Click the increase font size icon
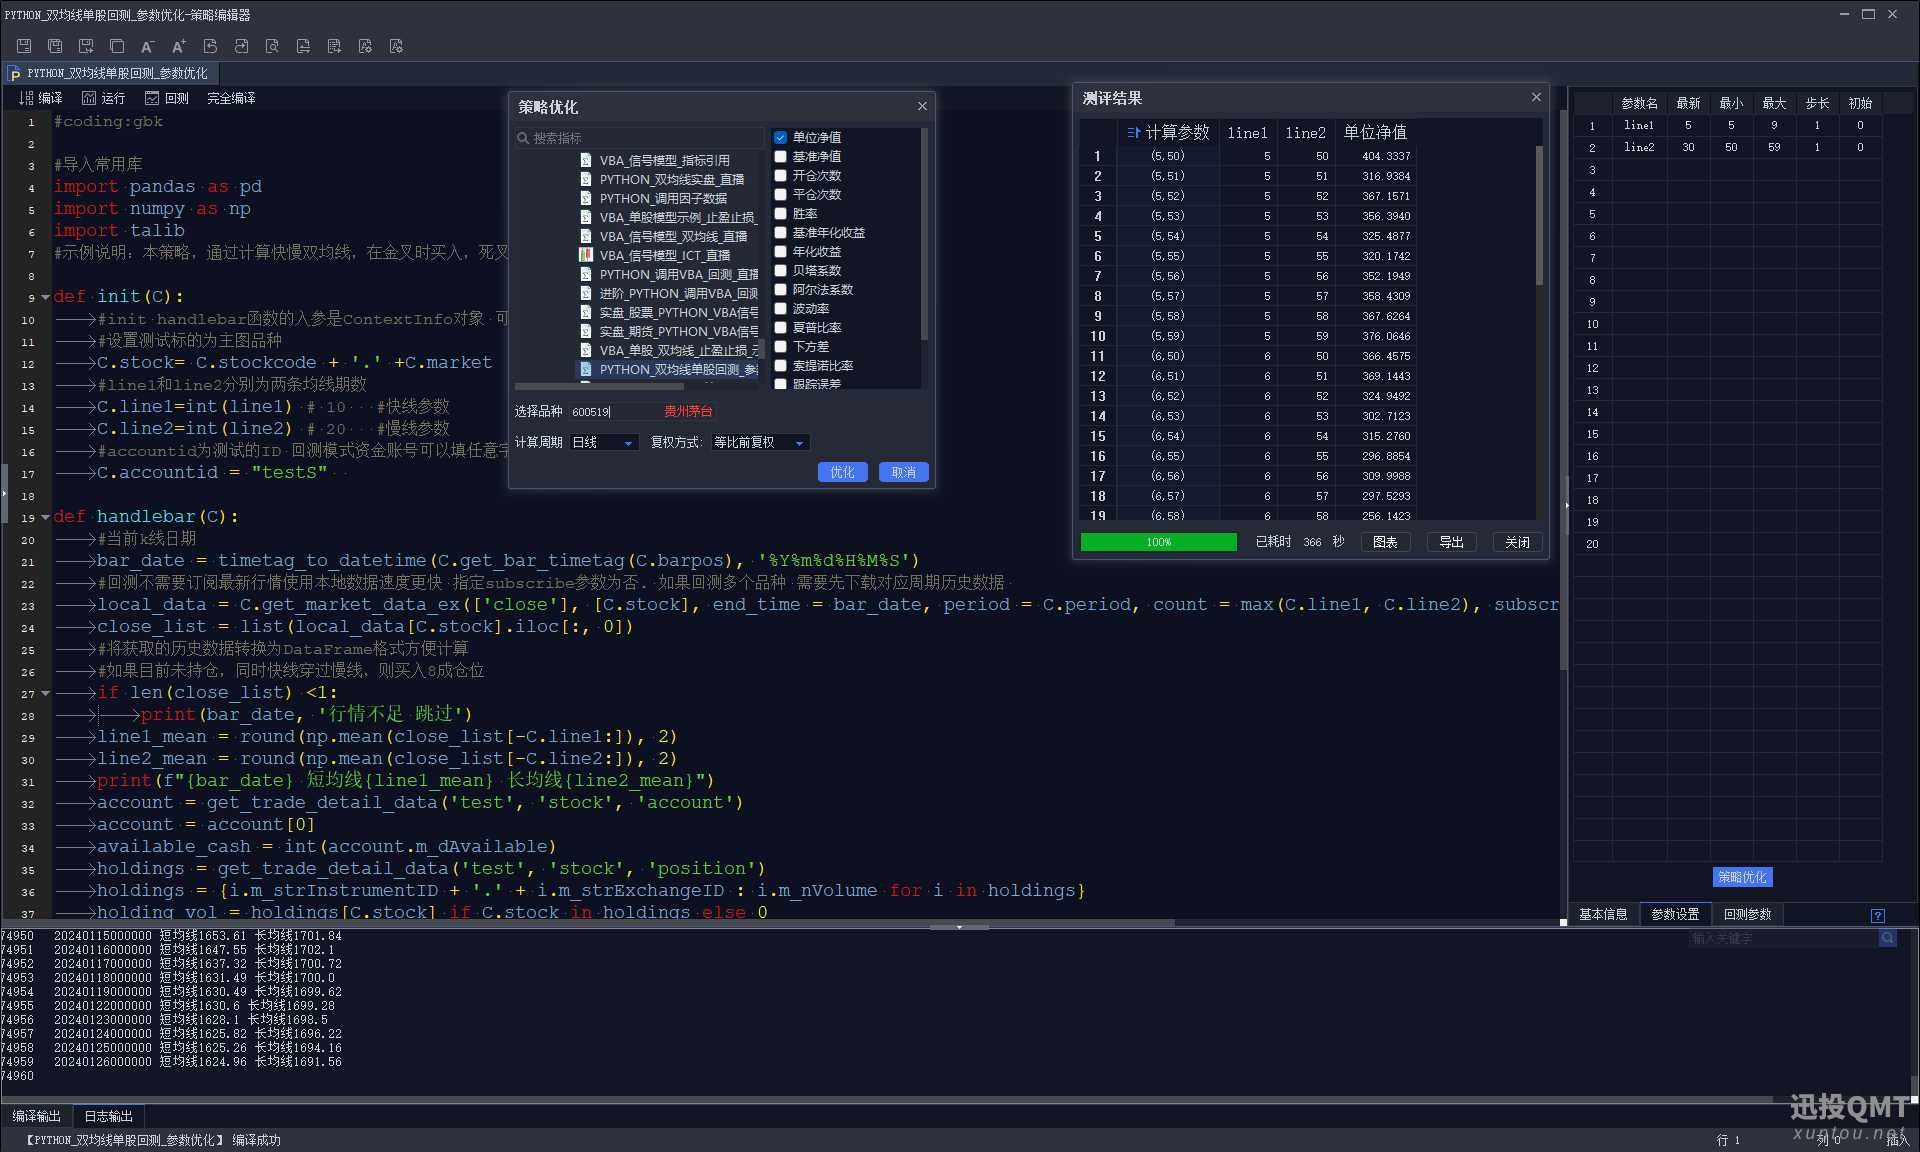 (179, 46)
